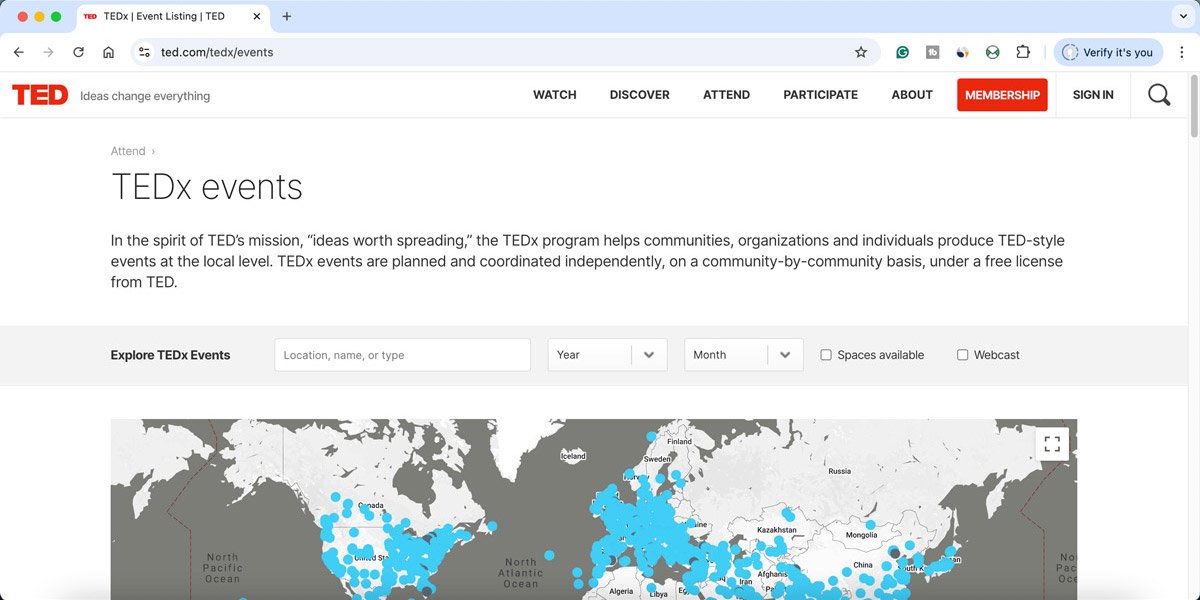Toggle the map fullscreen view
The height and width of the screenshot is (600, 1200).
click(1052, 444)
